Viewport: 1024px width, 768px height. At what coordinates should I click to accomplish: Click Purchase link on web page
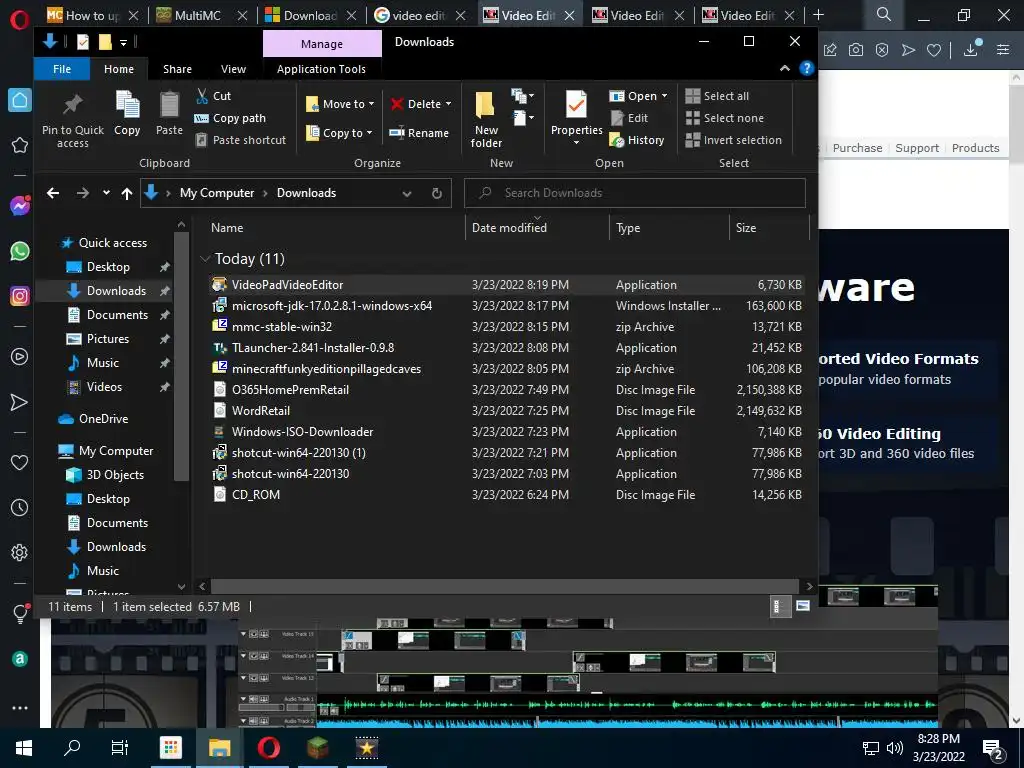pyautogui.click(x=857, y=148)
